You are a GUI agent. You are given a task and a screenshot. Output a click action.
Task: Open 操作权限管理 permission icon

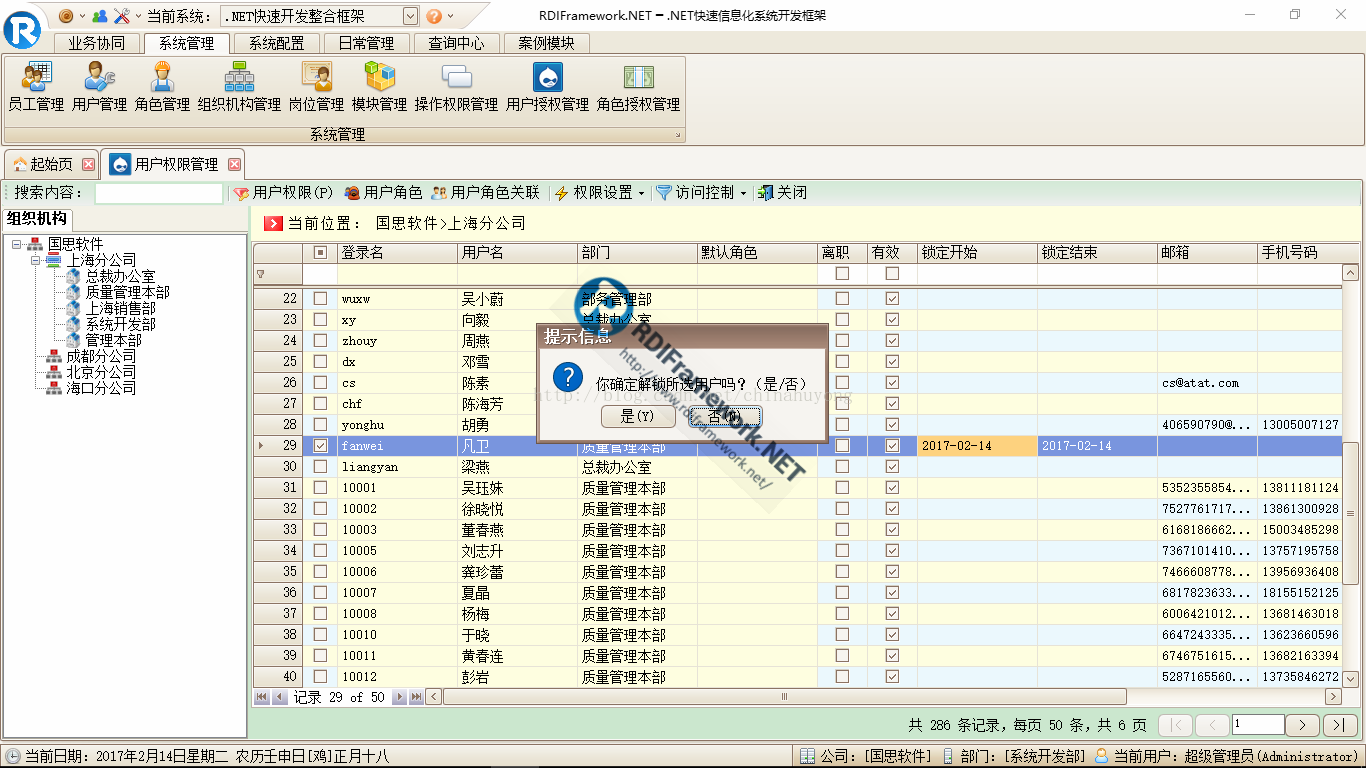[x=456, y=87]
